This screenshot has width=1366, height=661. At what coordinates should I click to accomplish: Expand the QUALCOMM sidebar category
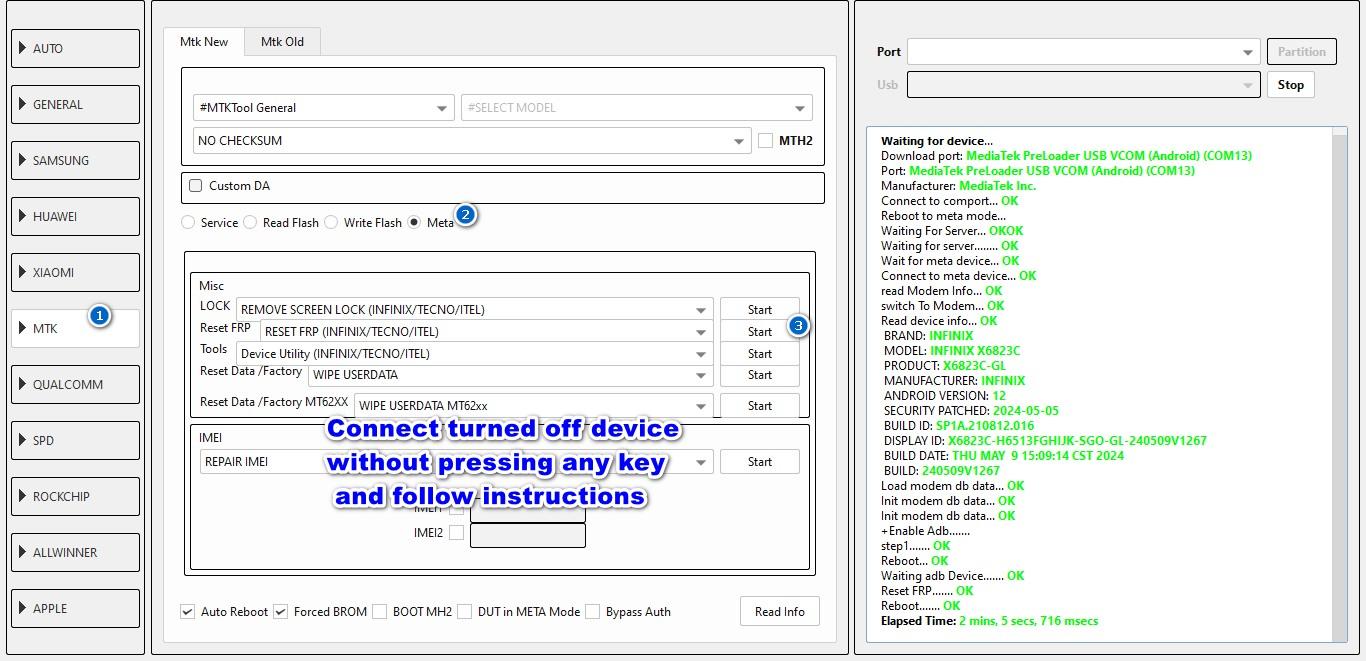pyautogui.click(x=75, y=384)
